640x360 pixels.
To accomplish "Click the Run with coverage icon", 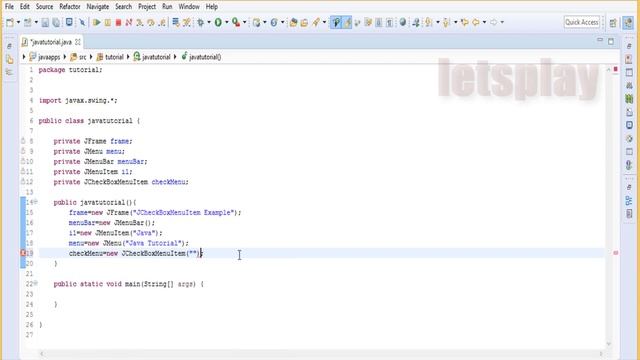I will click(x=236, y=22).
